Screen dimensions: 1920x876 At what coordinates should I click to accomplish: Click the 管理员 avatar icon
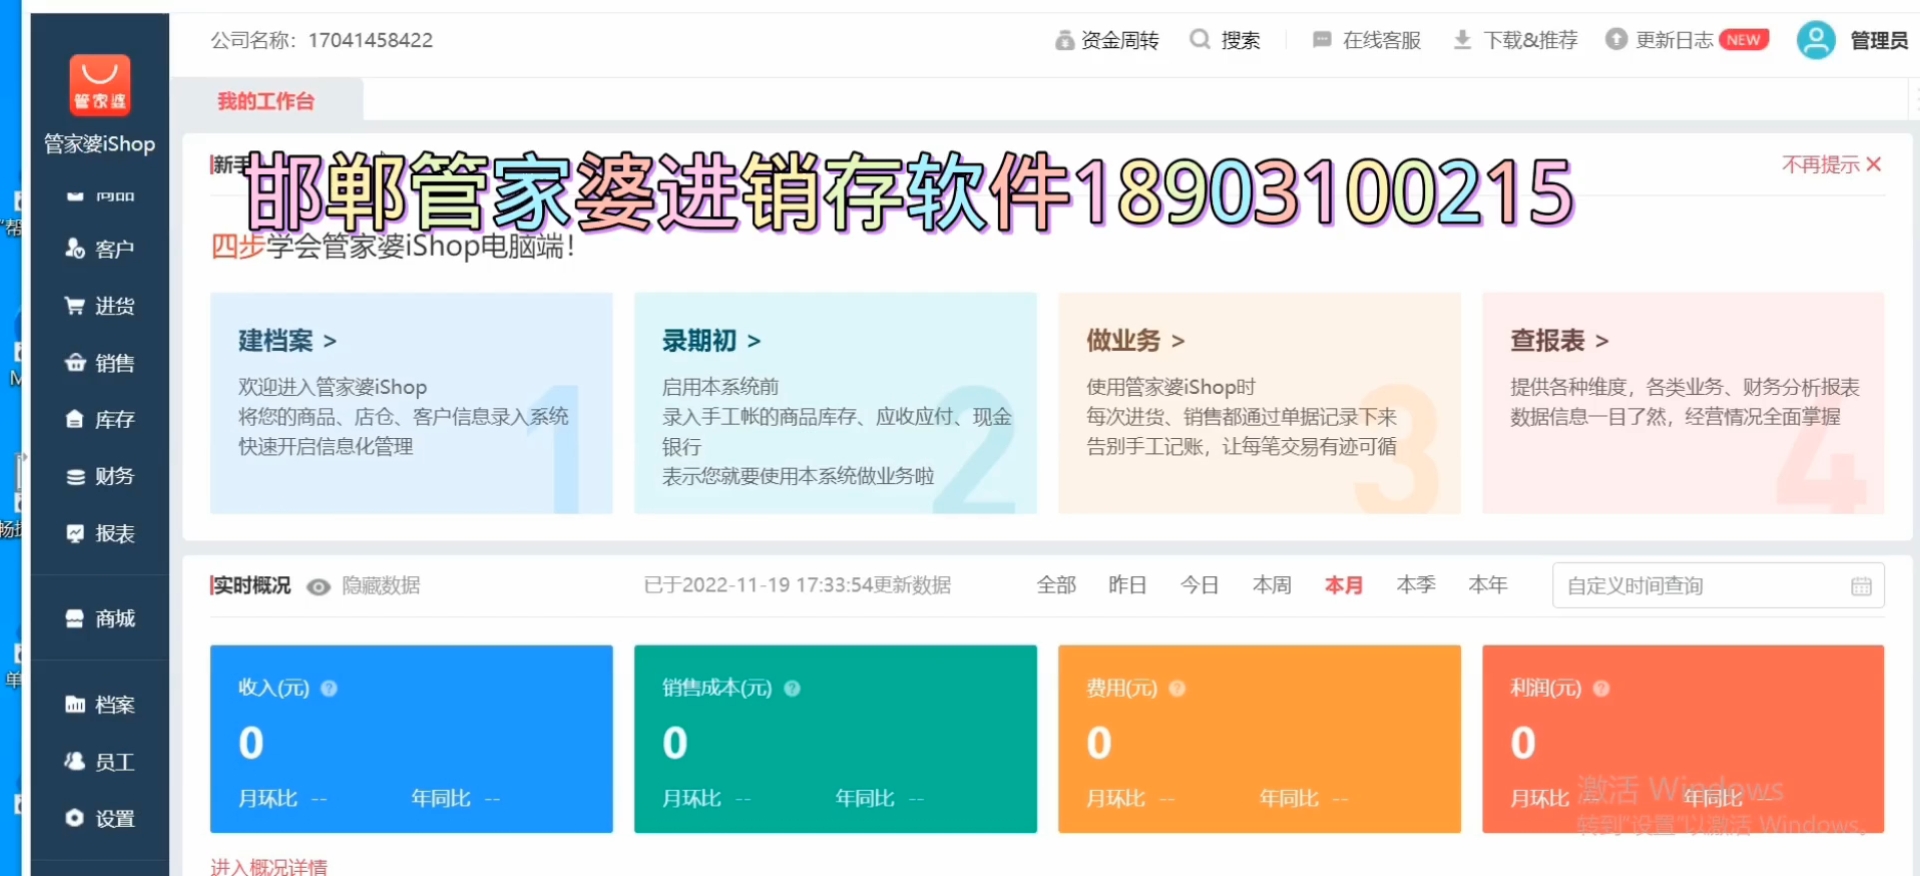(x=1816, y=40)
